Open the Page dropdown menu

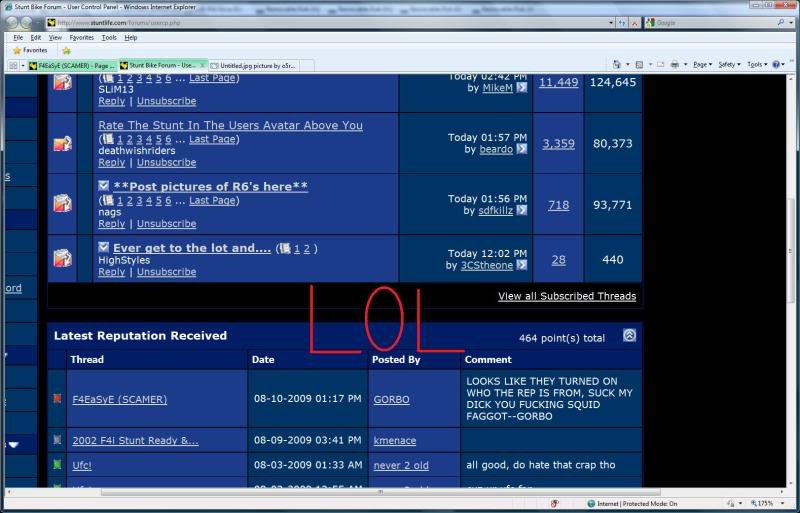coord(703,64)
